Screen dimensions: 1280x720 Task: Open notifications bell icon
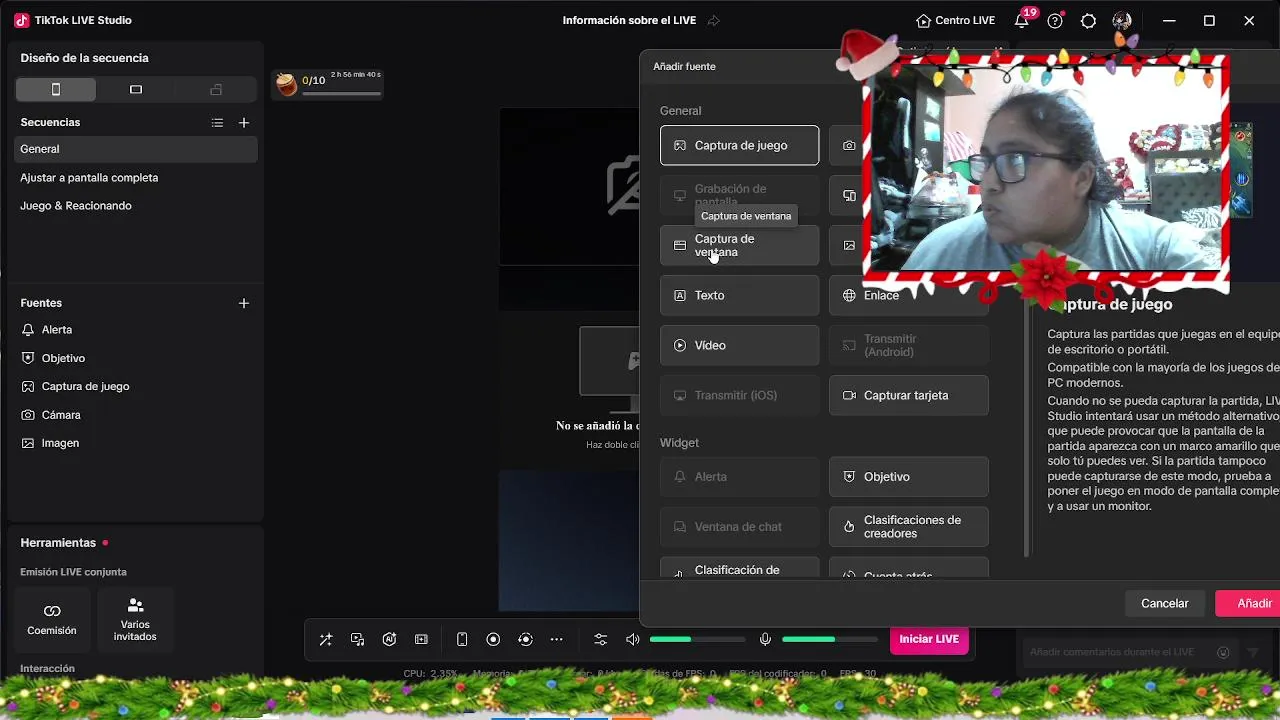pyautogui.click(x=1021, y=21)
